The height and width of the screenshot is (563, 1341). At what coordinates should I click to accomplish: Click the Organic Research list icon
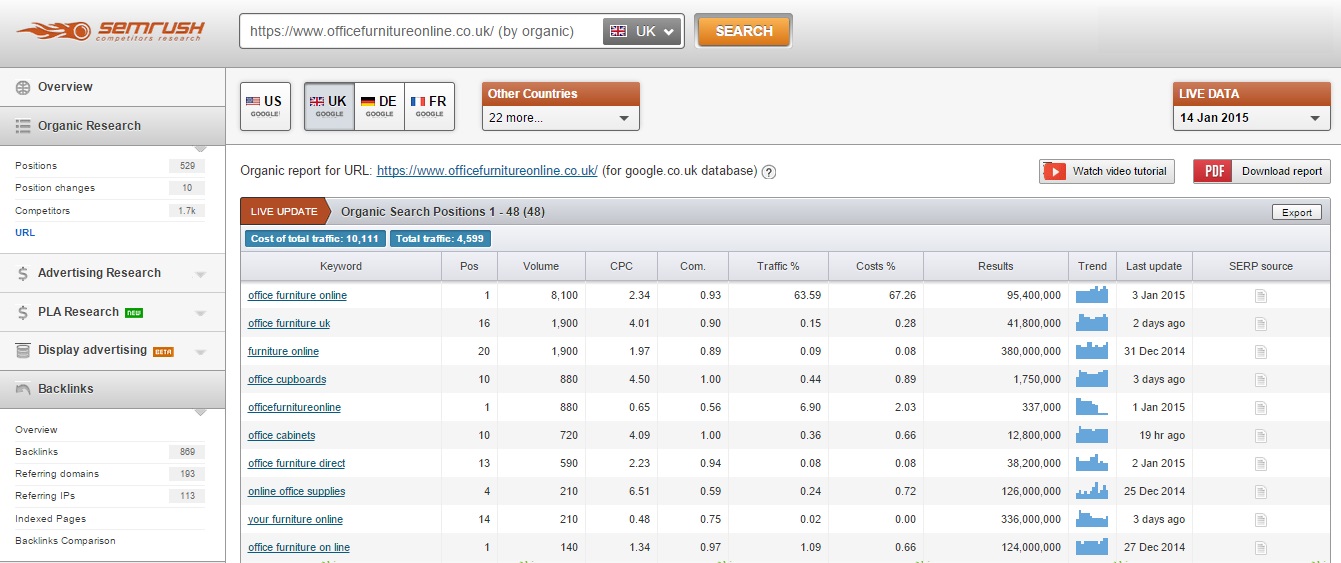tap(23, 126)
